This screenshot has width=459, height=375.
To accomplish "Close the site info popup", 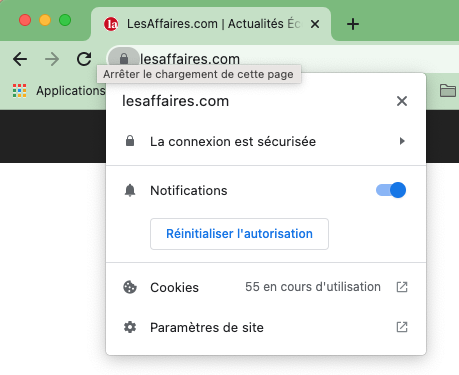I will 402,101.
